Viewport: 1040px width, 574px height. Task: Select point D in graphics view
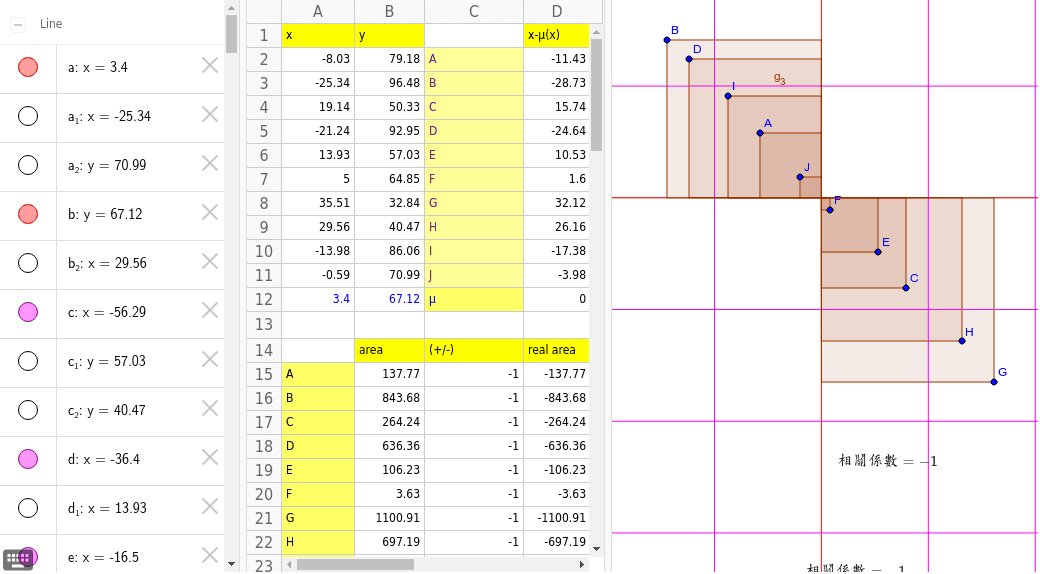tap(689, 59)
